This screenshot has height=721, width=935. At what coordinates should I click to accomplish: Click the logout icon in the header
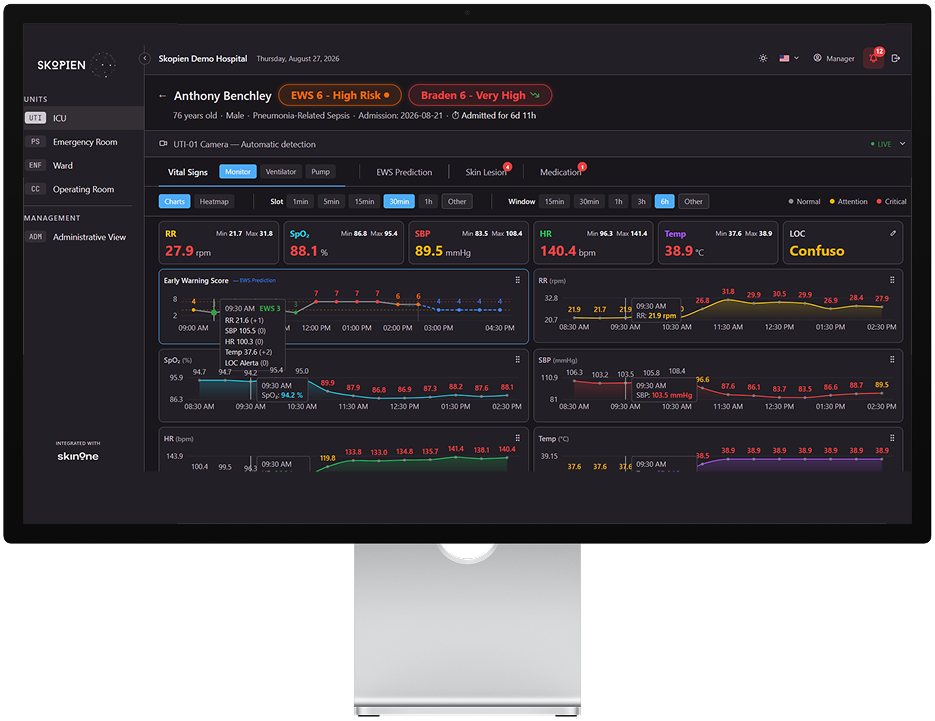click(x=896, y=58)
